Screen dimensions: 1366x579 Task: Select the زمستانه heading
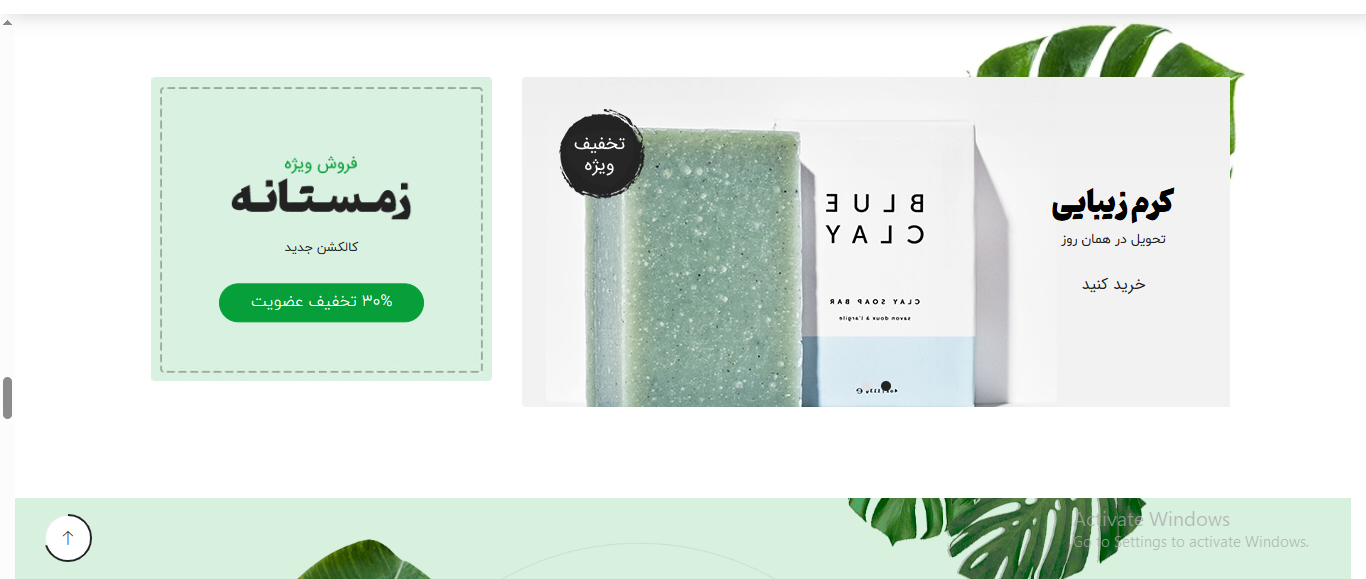pos(321,199)
